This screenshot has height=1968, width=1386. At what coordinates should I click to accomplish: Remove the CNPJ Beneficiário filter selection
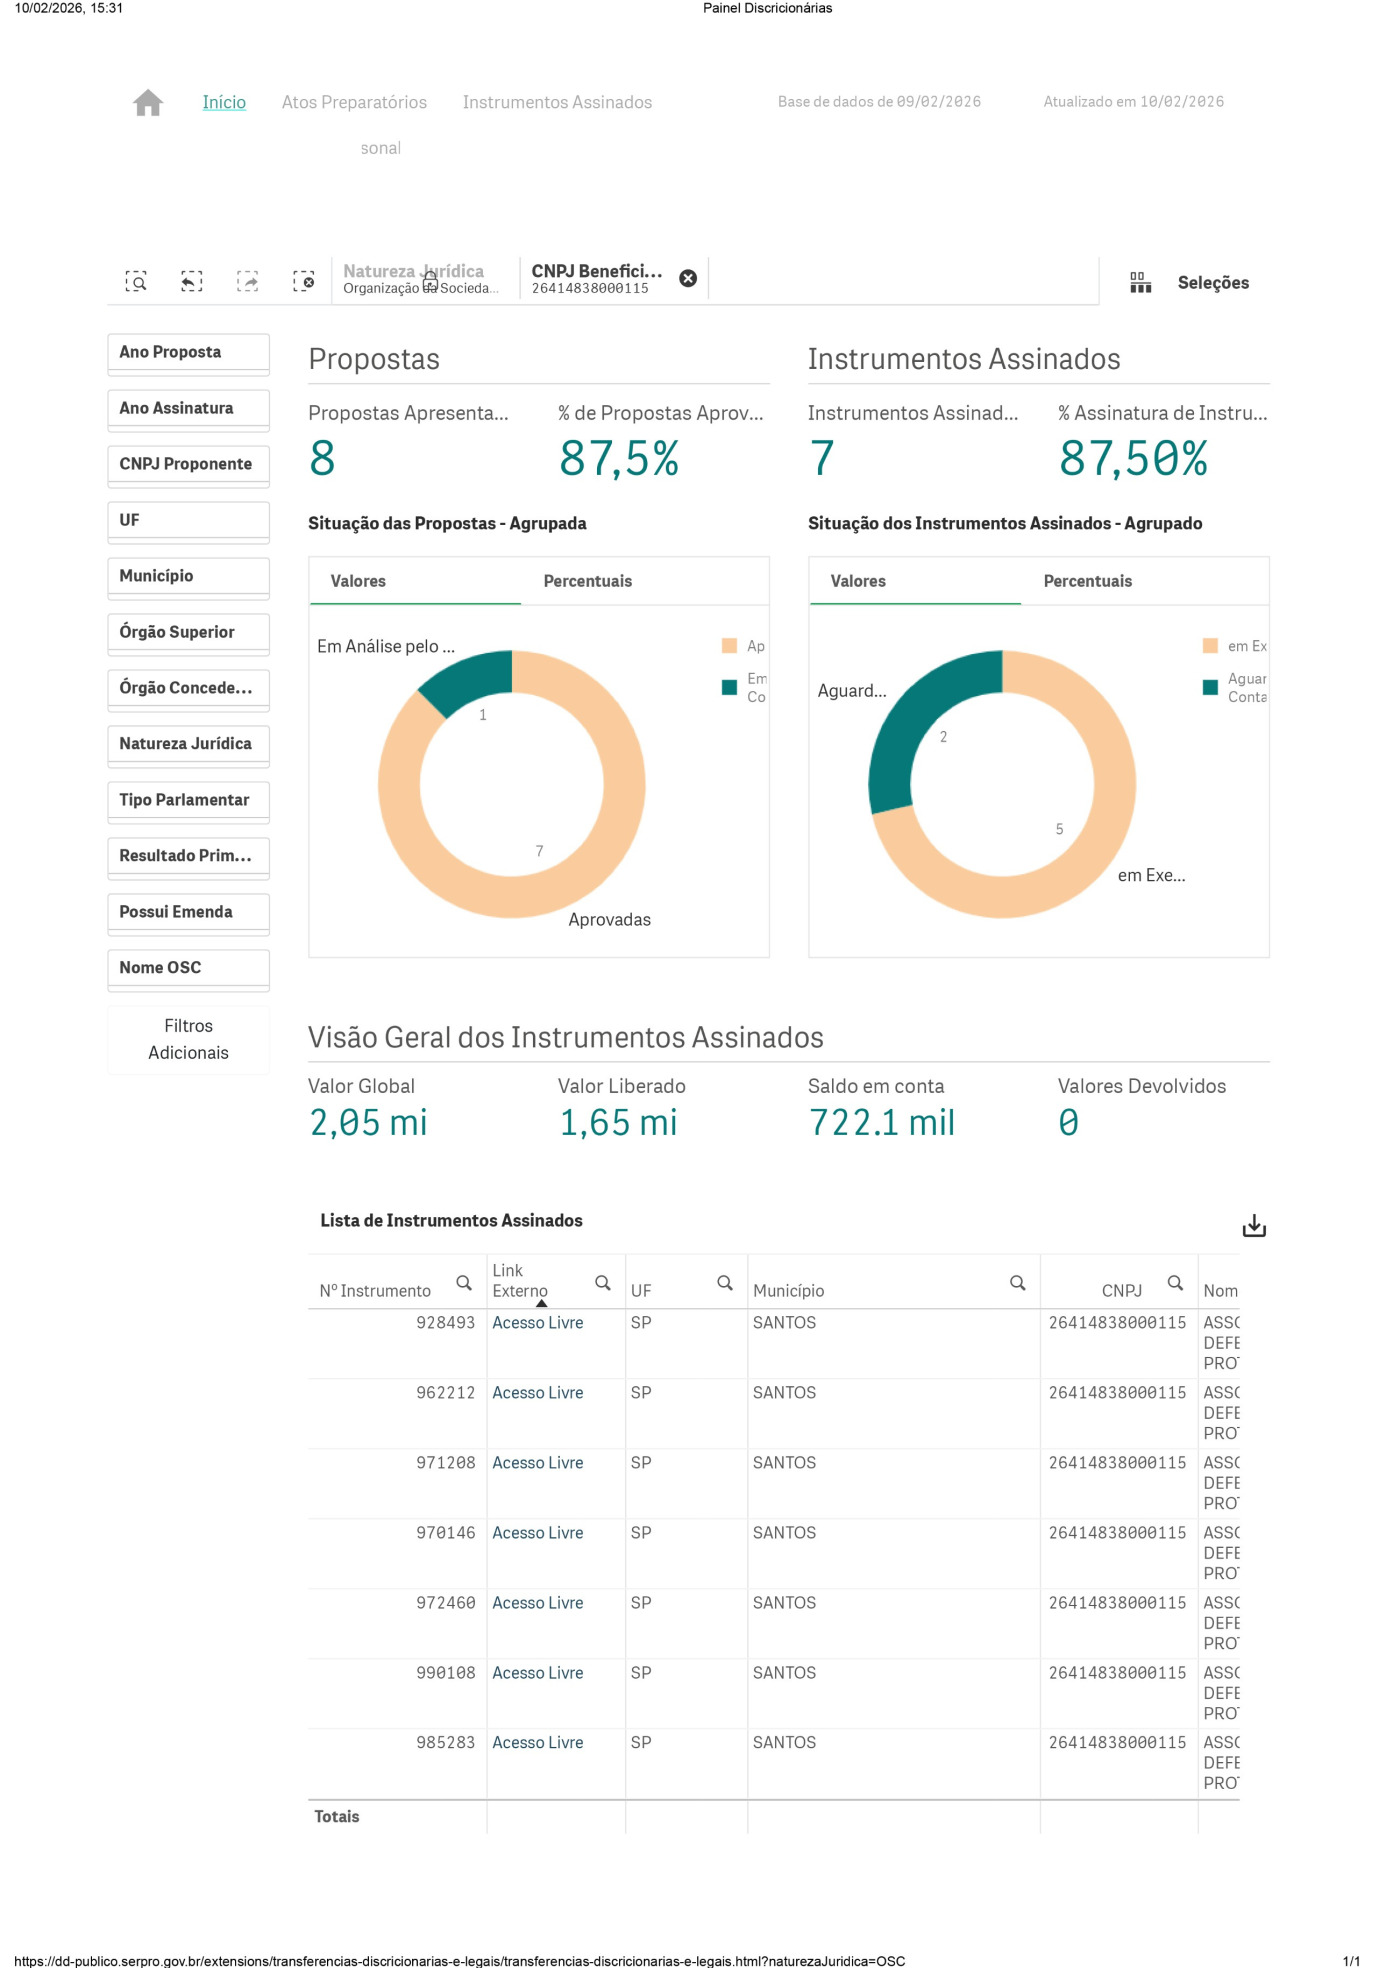tap(688, 279)
